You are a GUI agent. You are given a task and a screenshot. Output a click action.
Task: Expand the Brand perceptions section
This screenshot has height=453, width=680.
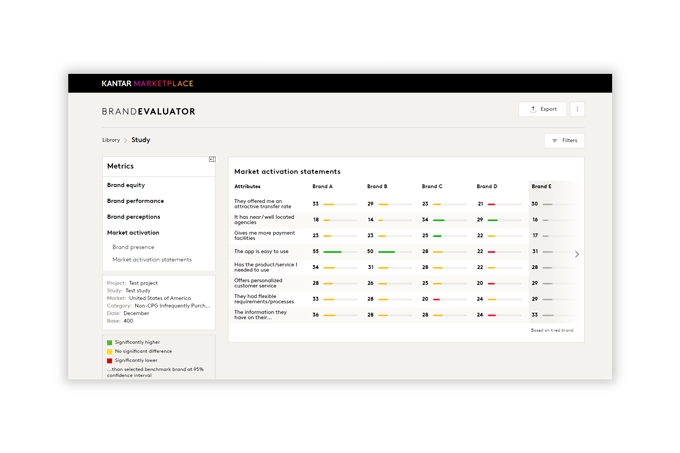tap(135, 216)
